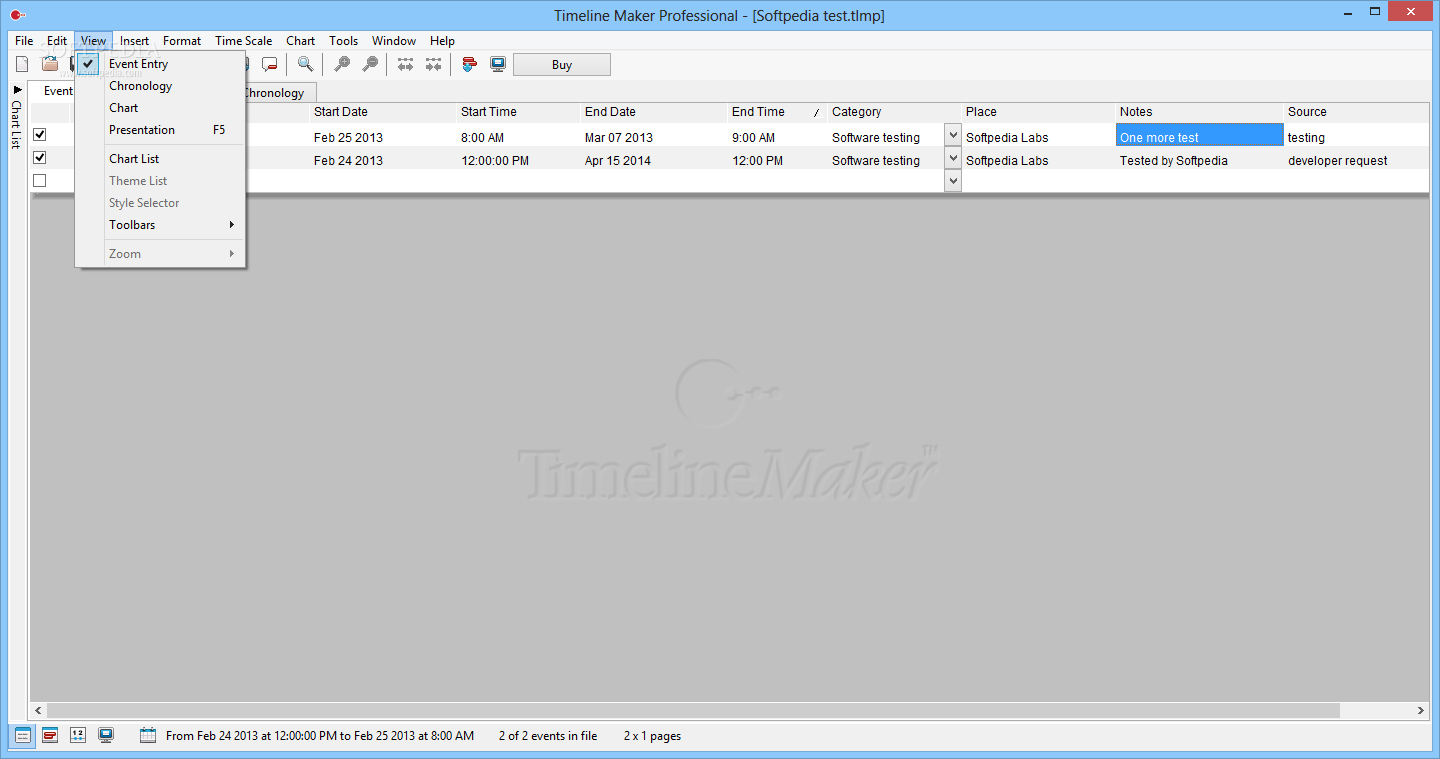Open Category dropdown in the empty row

[x=953, y=181]
